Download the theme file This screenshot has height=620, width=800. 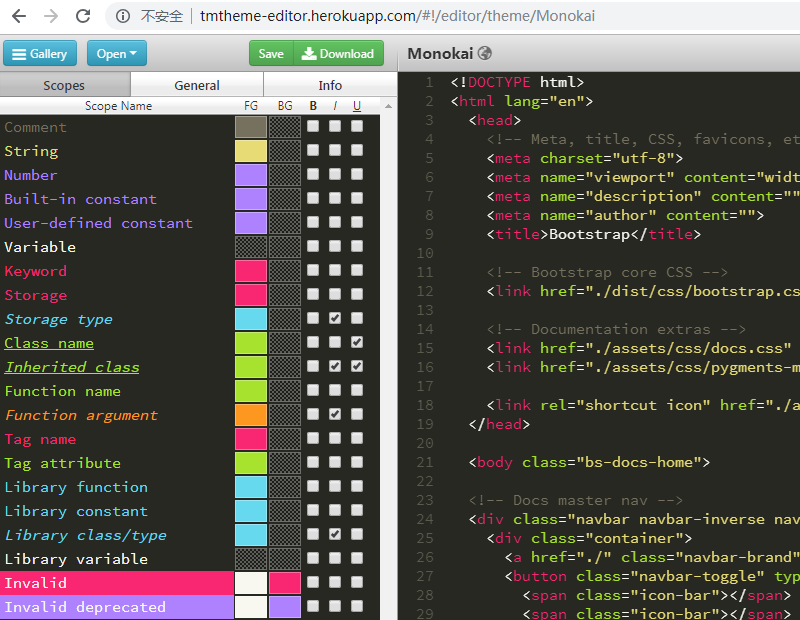[x=339, y=54]
